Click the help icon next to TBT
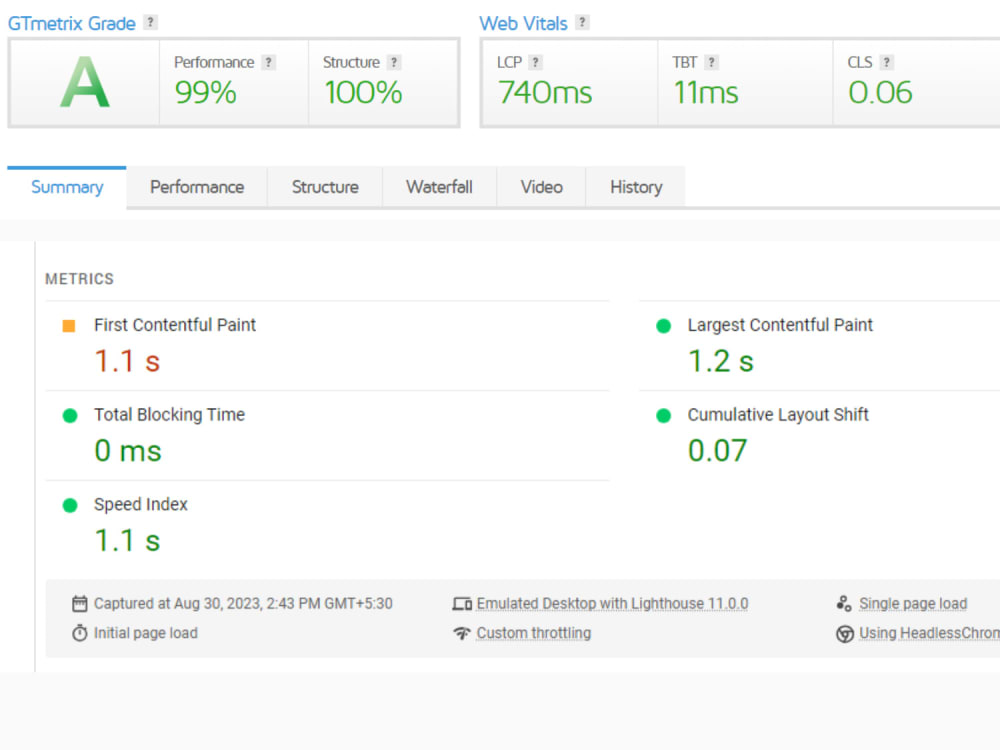Image resolution: width=1000 pixels, height=750 pixels. click(x=712, y=62)
